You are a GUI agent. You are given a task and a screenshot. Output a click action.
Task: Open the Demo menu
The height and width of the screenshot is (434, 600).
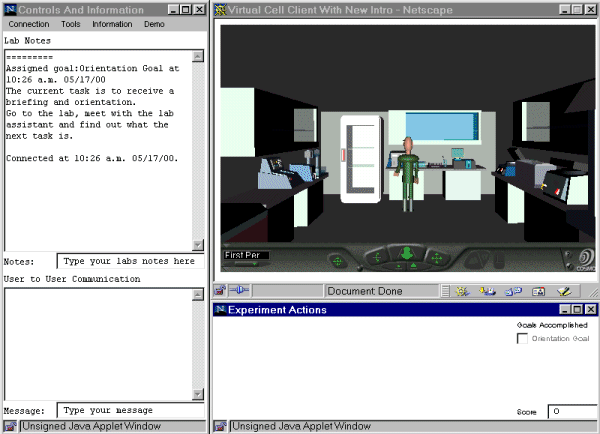point(154,23)
